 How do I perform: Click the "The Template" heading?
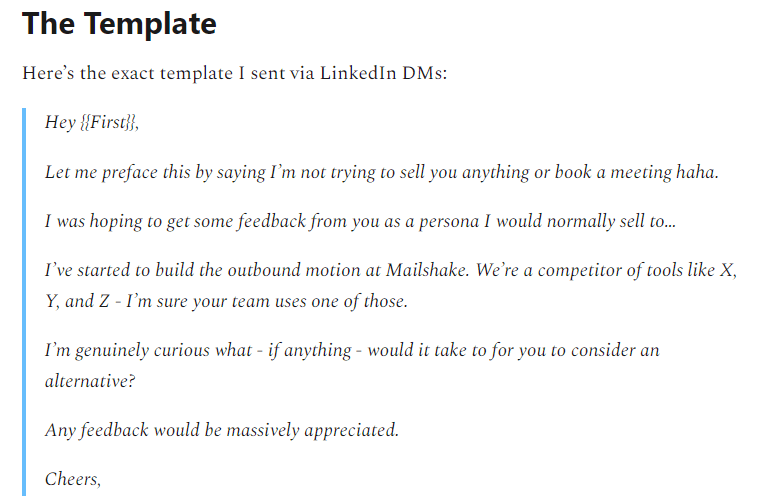[x=119, y=24]
